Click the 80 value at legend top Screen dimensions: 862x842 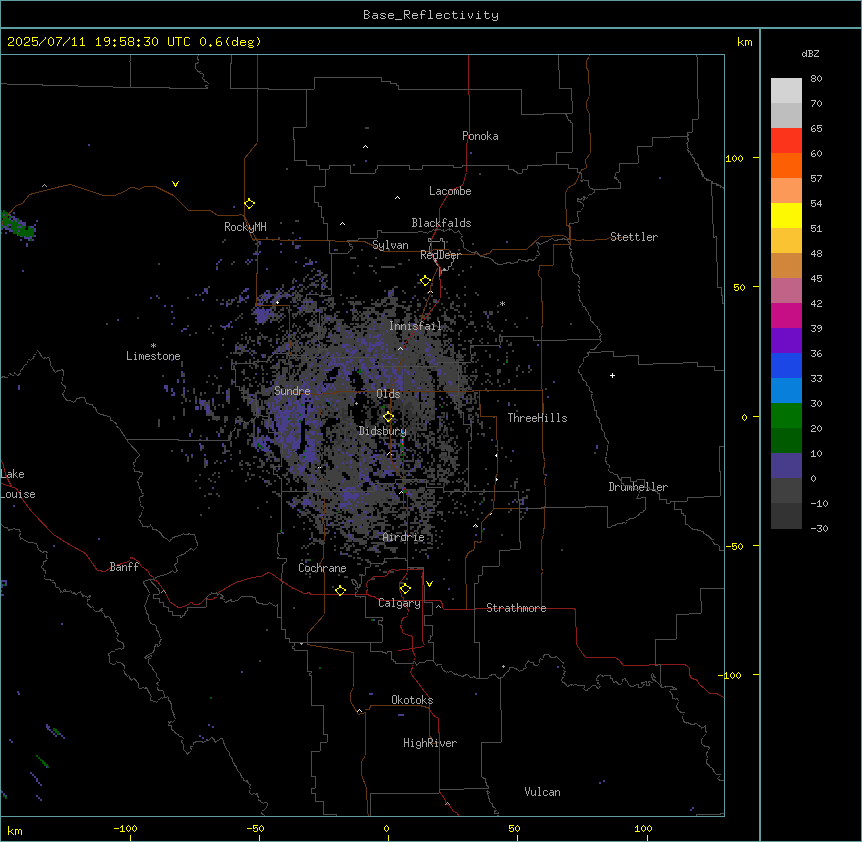point(816,79)
